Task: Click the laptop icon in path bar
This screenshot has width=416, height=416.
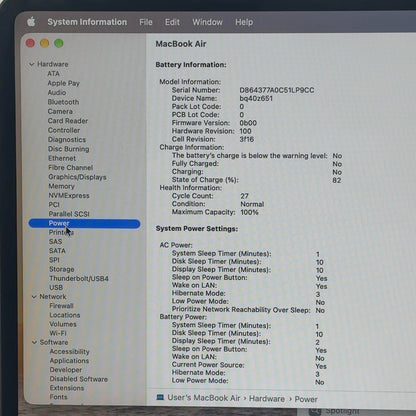Action: pyautogui.click(x=160, y=397)
